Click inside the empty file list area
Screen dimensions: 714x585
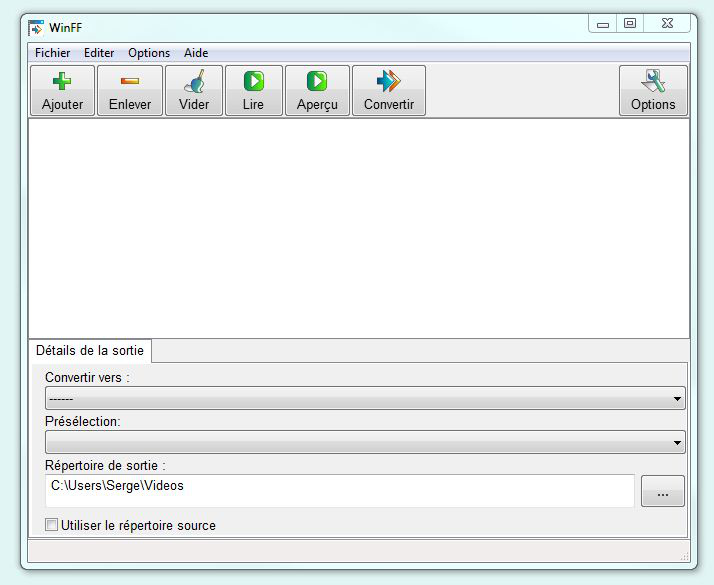click(358, 228)
